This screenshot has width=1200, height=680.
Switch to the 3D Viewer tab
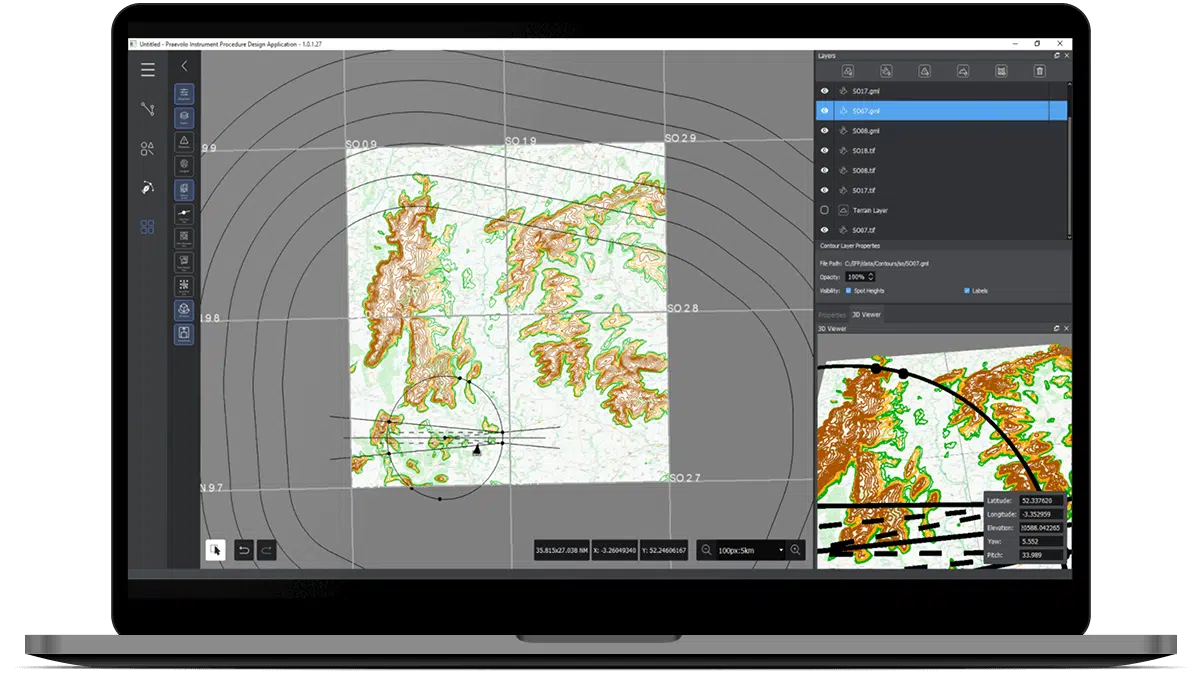pos(866,315)
